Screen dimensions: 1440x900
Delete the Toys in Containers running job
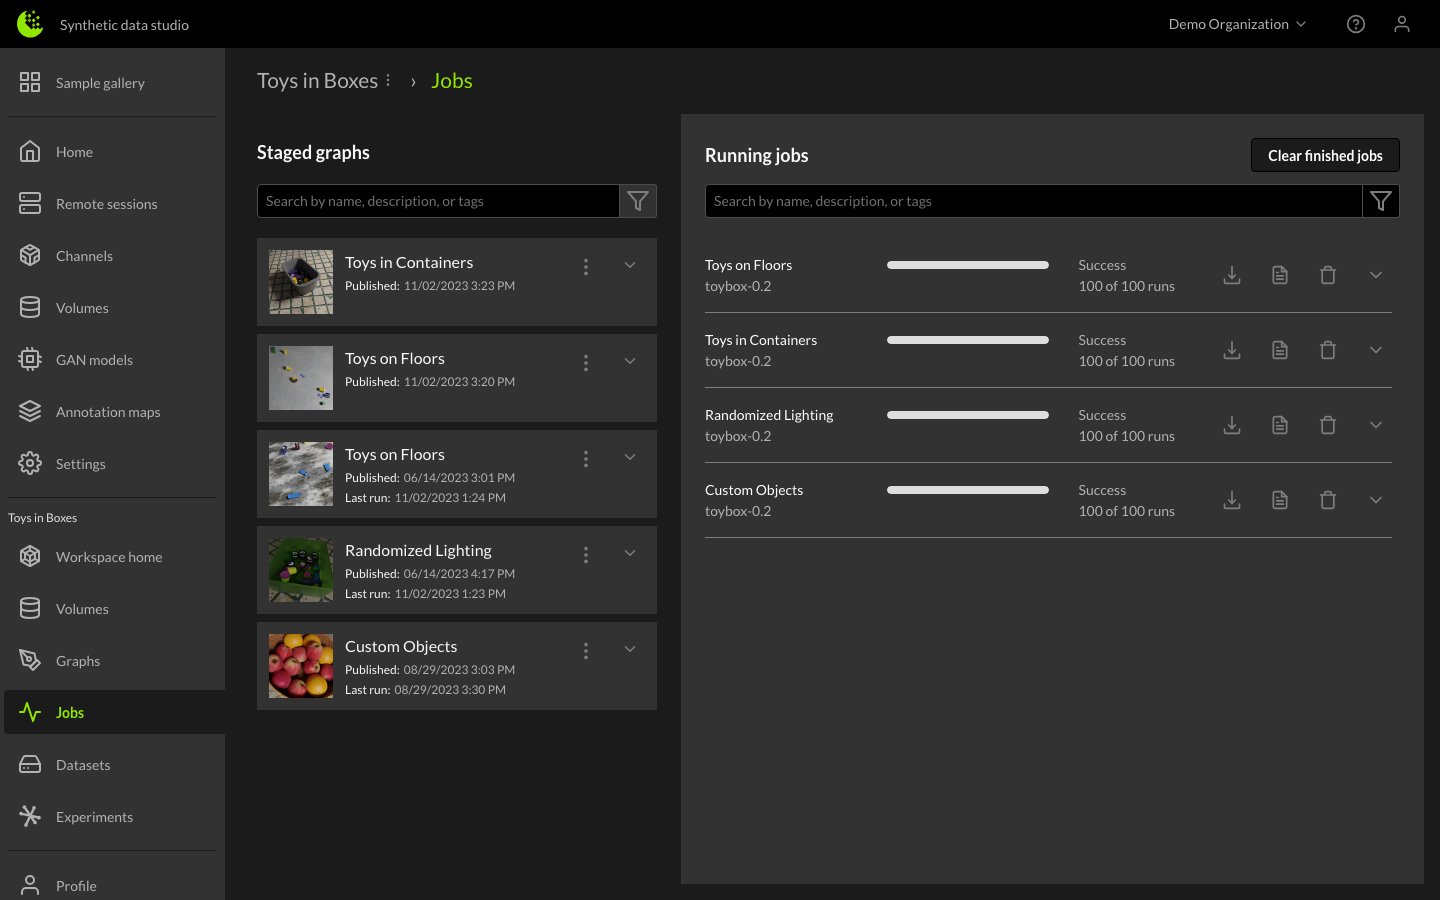click(x=1328, y=350)
